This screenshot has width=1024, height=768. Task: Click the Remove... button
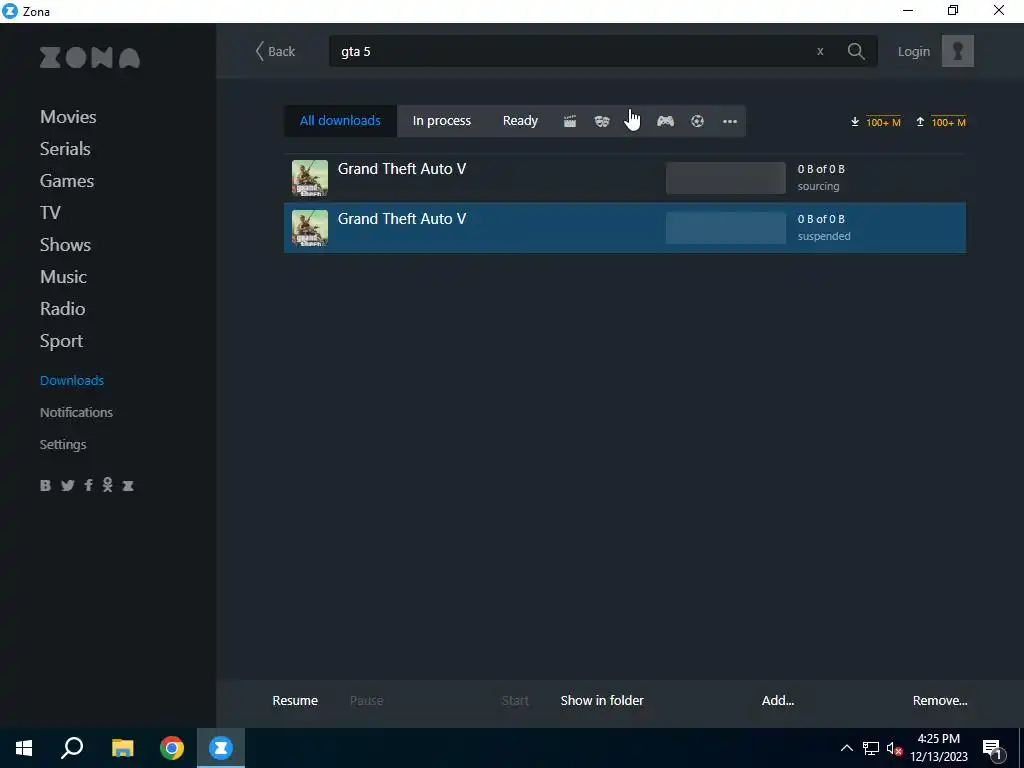pyautogui.click(x=940, y=700)
